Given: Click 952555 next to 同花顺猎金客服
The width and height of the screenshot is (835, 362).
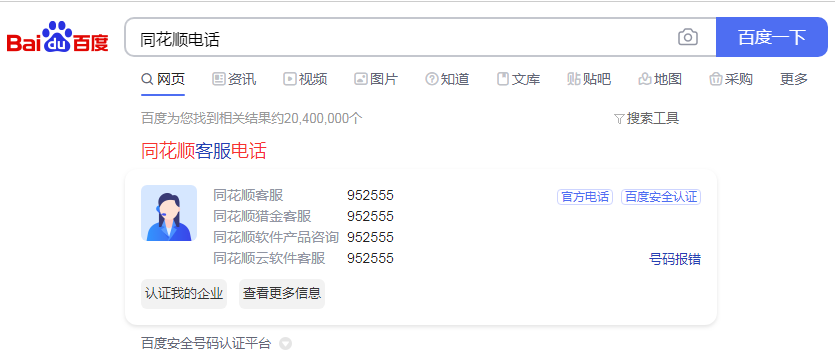Looking at the screenshot, I should [370, 216].
